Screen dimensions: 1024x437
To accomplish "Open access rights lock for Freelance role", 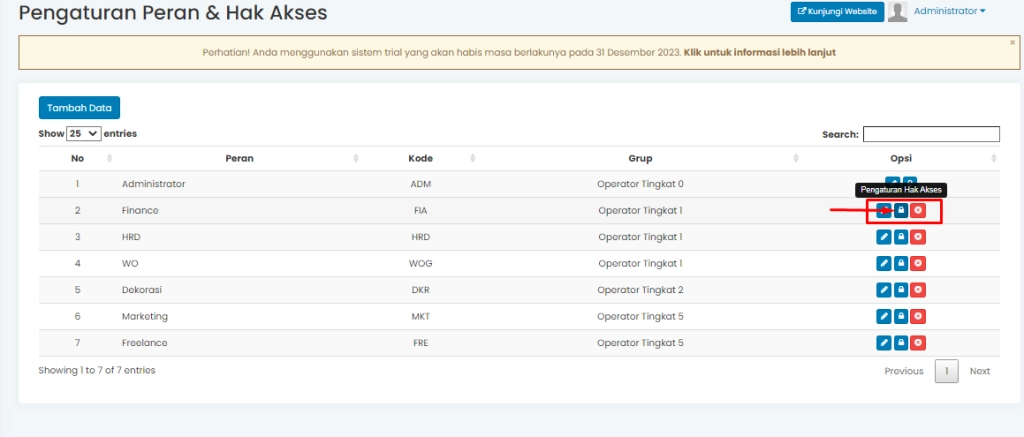I will tap(901, 342).
